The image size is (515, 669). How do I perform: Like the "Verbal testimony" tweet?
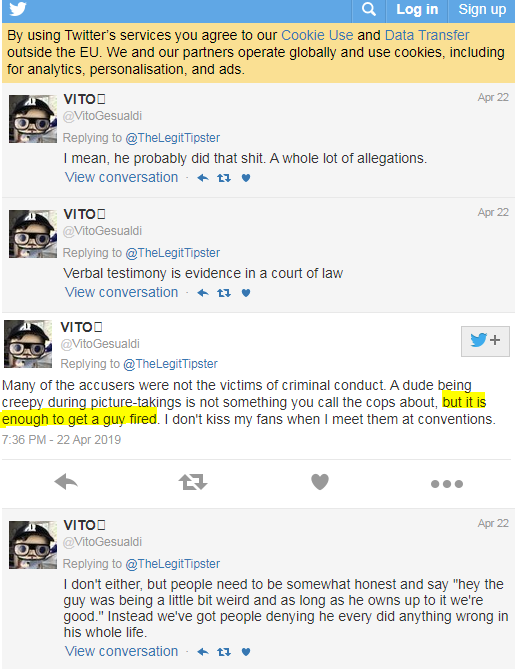[246, 293]
